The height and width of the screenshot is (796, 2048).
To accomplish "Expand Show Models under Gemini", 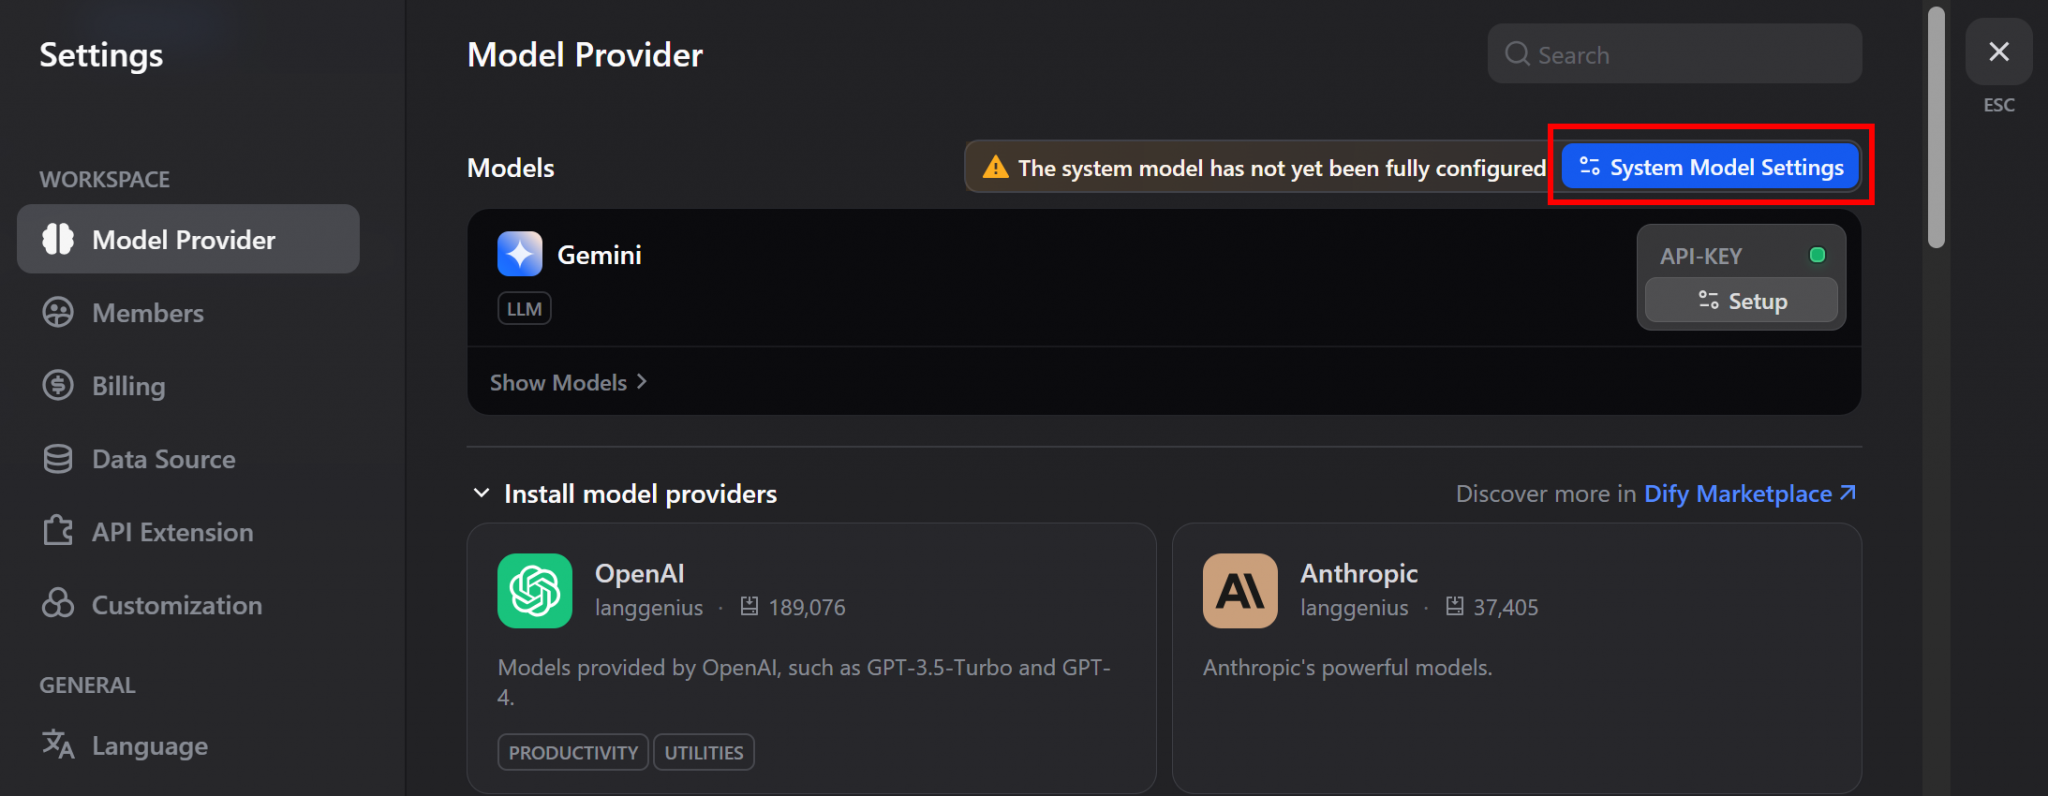I will tap(568, 382).
